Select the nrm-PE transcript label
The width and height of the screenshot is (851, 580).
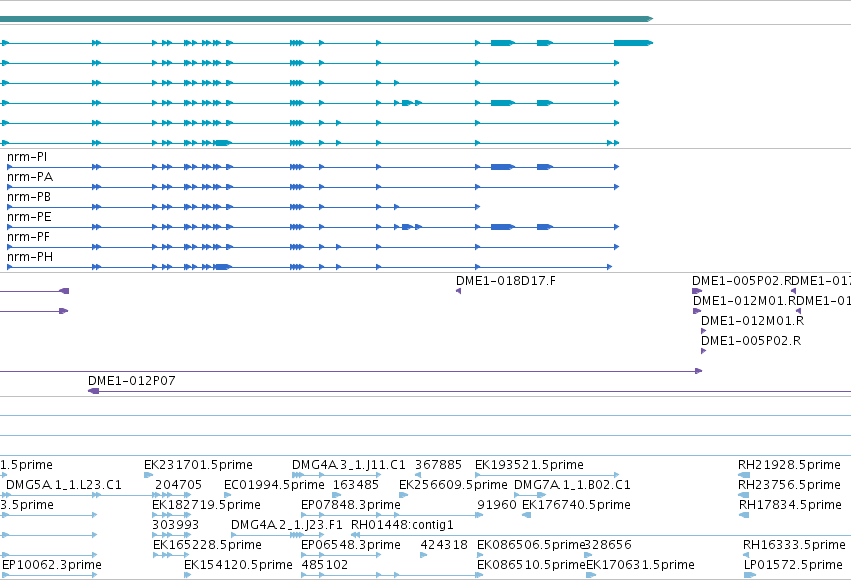tap(29, 217)
